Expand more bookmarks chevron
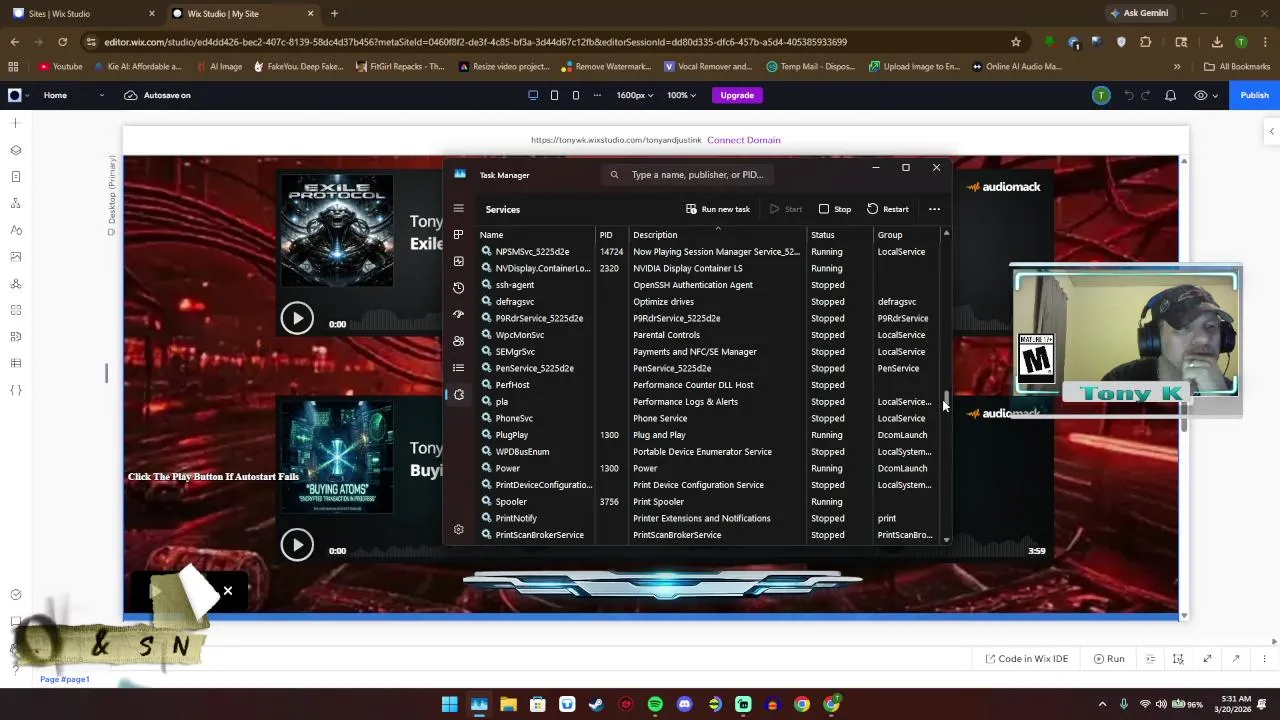Image resolution: width=1280 pixels, height=720 pixels. 1177,67
